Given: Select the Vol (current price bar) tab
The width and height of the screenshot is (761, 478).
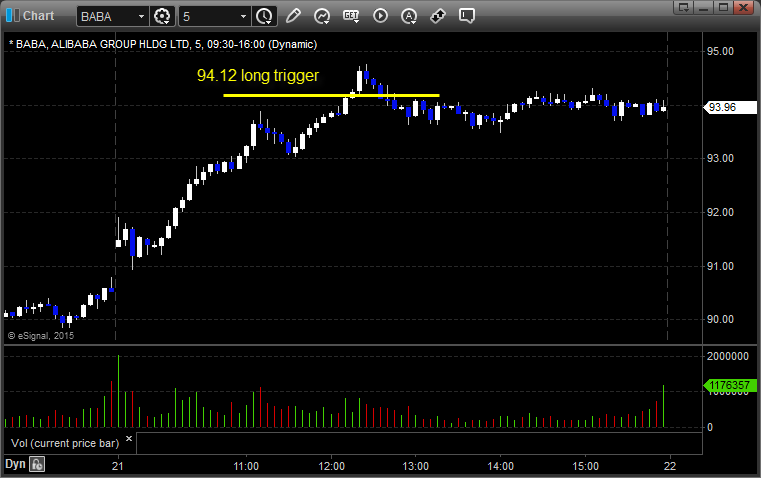Looking at the screenshot, I should pos(65,443).
